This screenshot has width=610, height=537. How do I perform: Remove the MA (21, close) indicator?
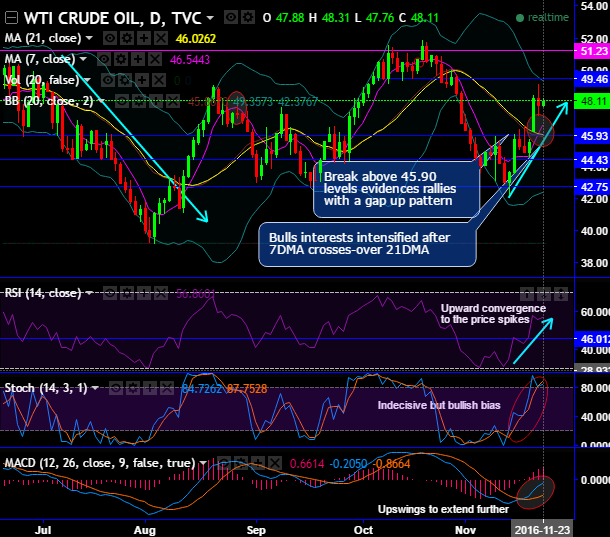pyautogui.click(x=161, y=38)
